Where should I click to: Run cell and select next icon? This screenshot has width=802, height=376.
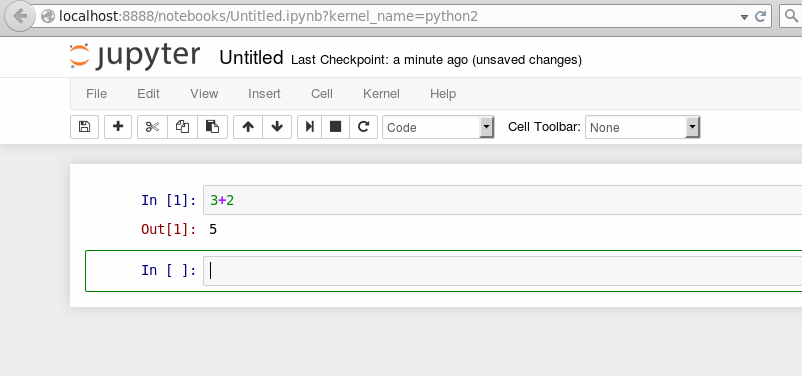[x=309, y=127]
